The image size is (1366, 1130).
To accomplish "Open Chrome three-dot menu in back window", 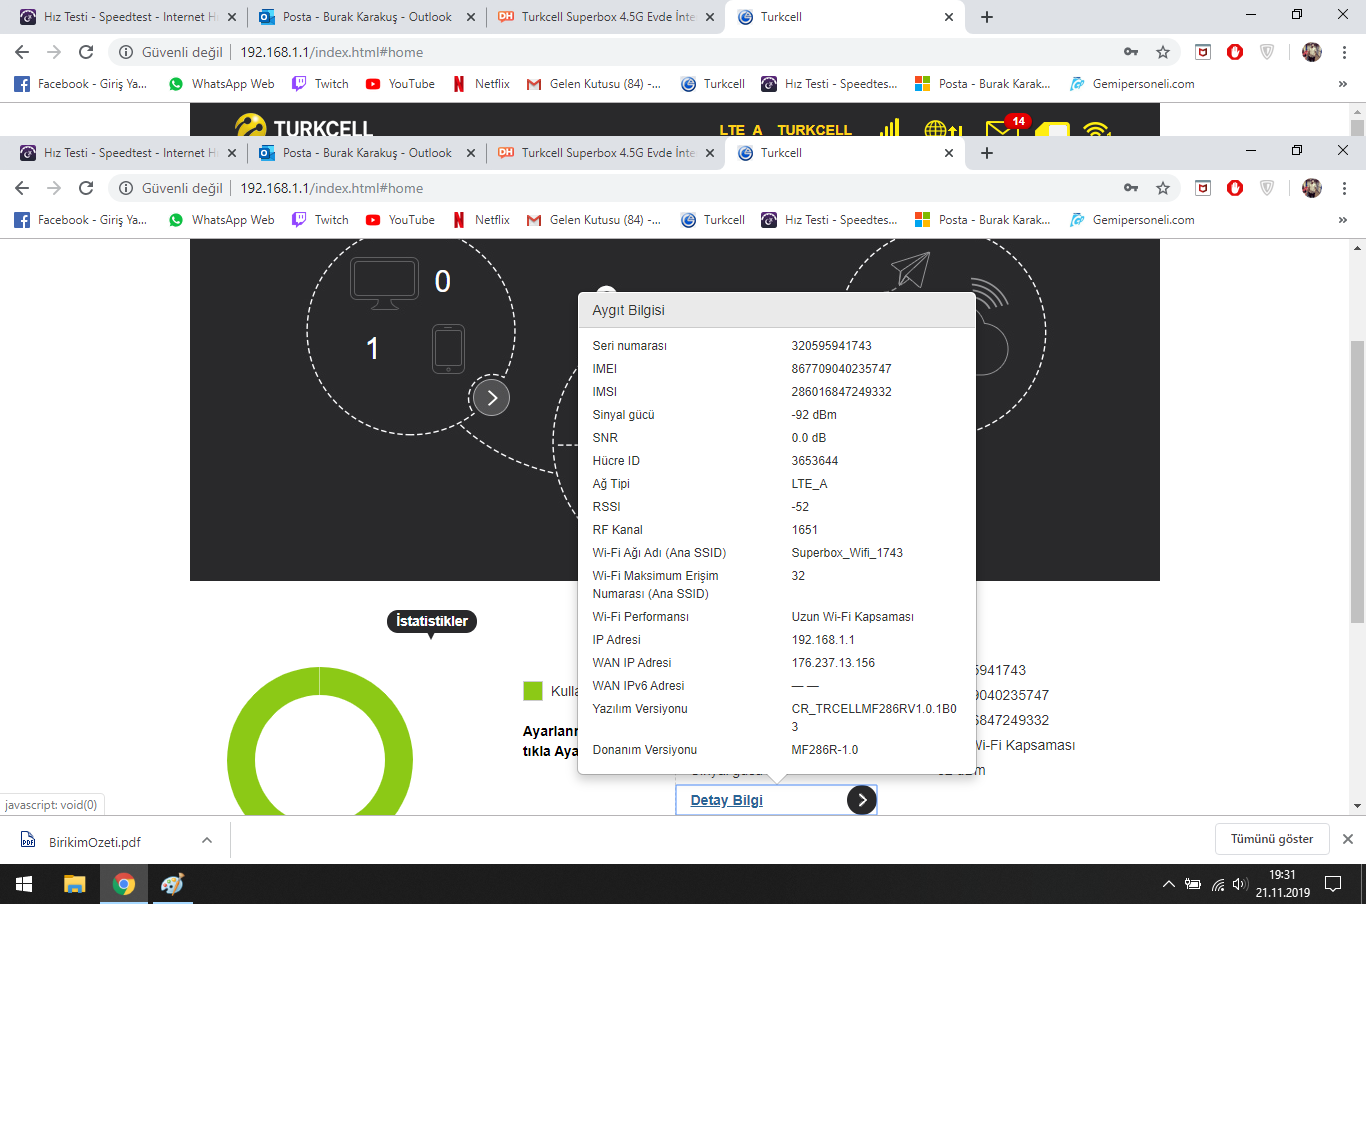I will 1344,52.
